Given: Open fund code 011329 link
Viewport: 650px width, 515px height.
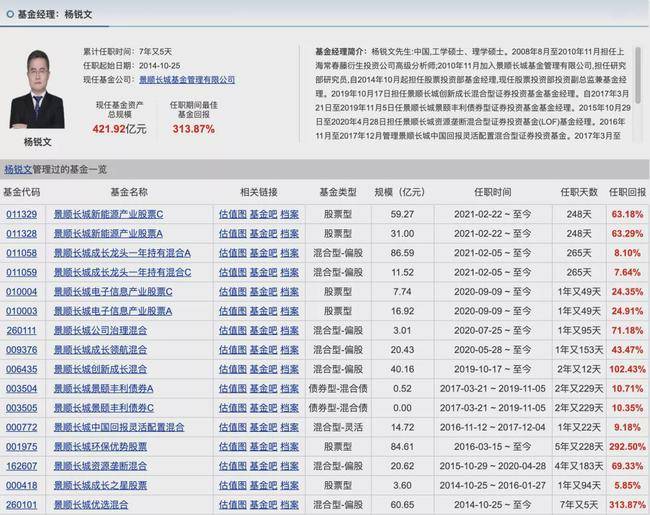Looking at the screenshot, I should (22, 214).
